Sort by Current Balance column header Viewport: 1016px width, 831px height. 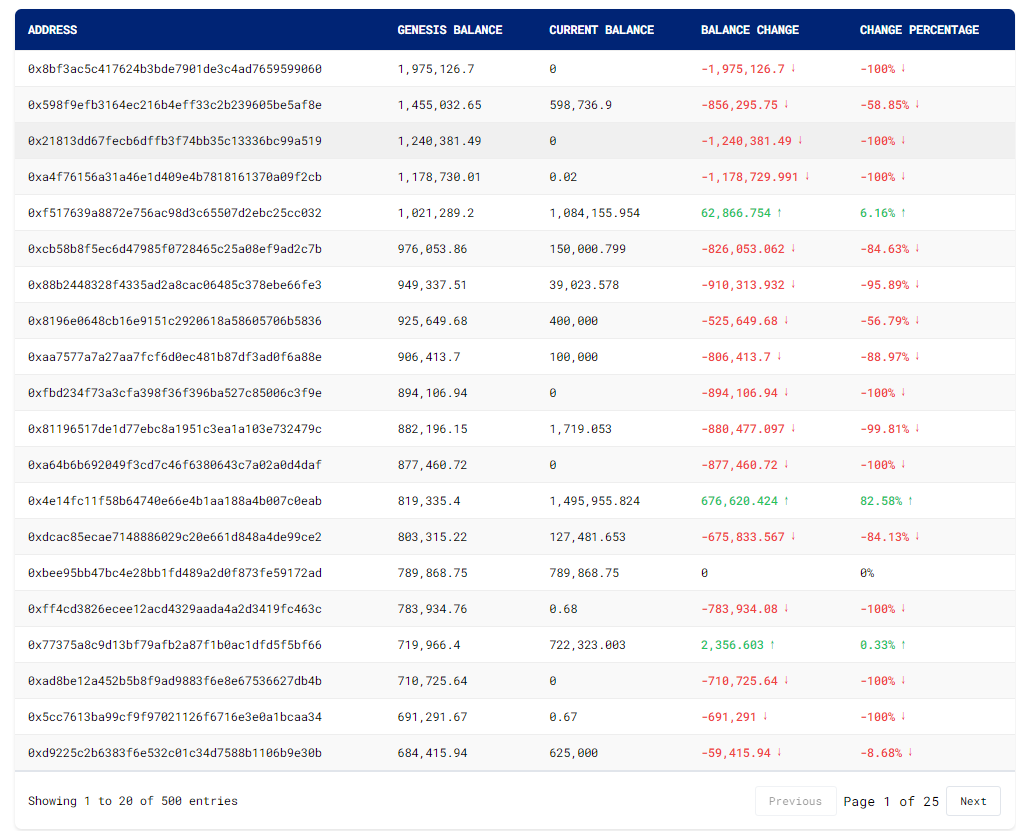tap(601, 30)
